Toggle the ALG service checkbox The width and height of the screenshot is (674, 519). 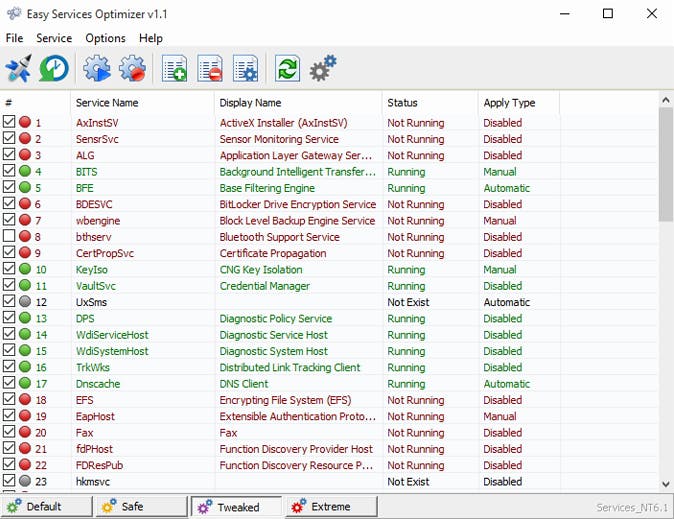tap(9, 154)
